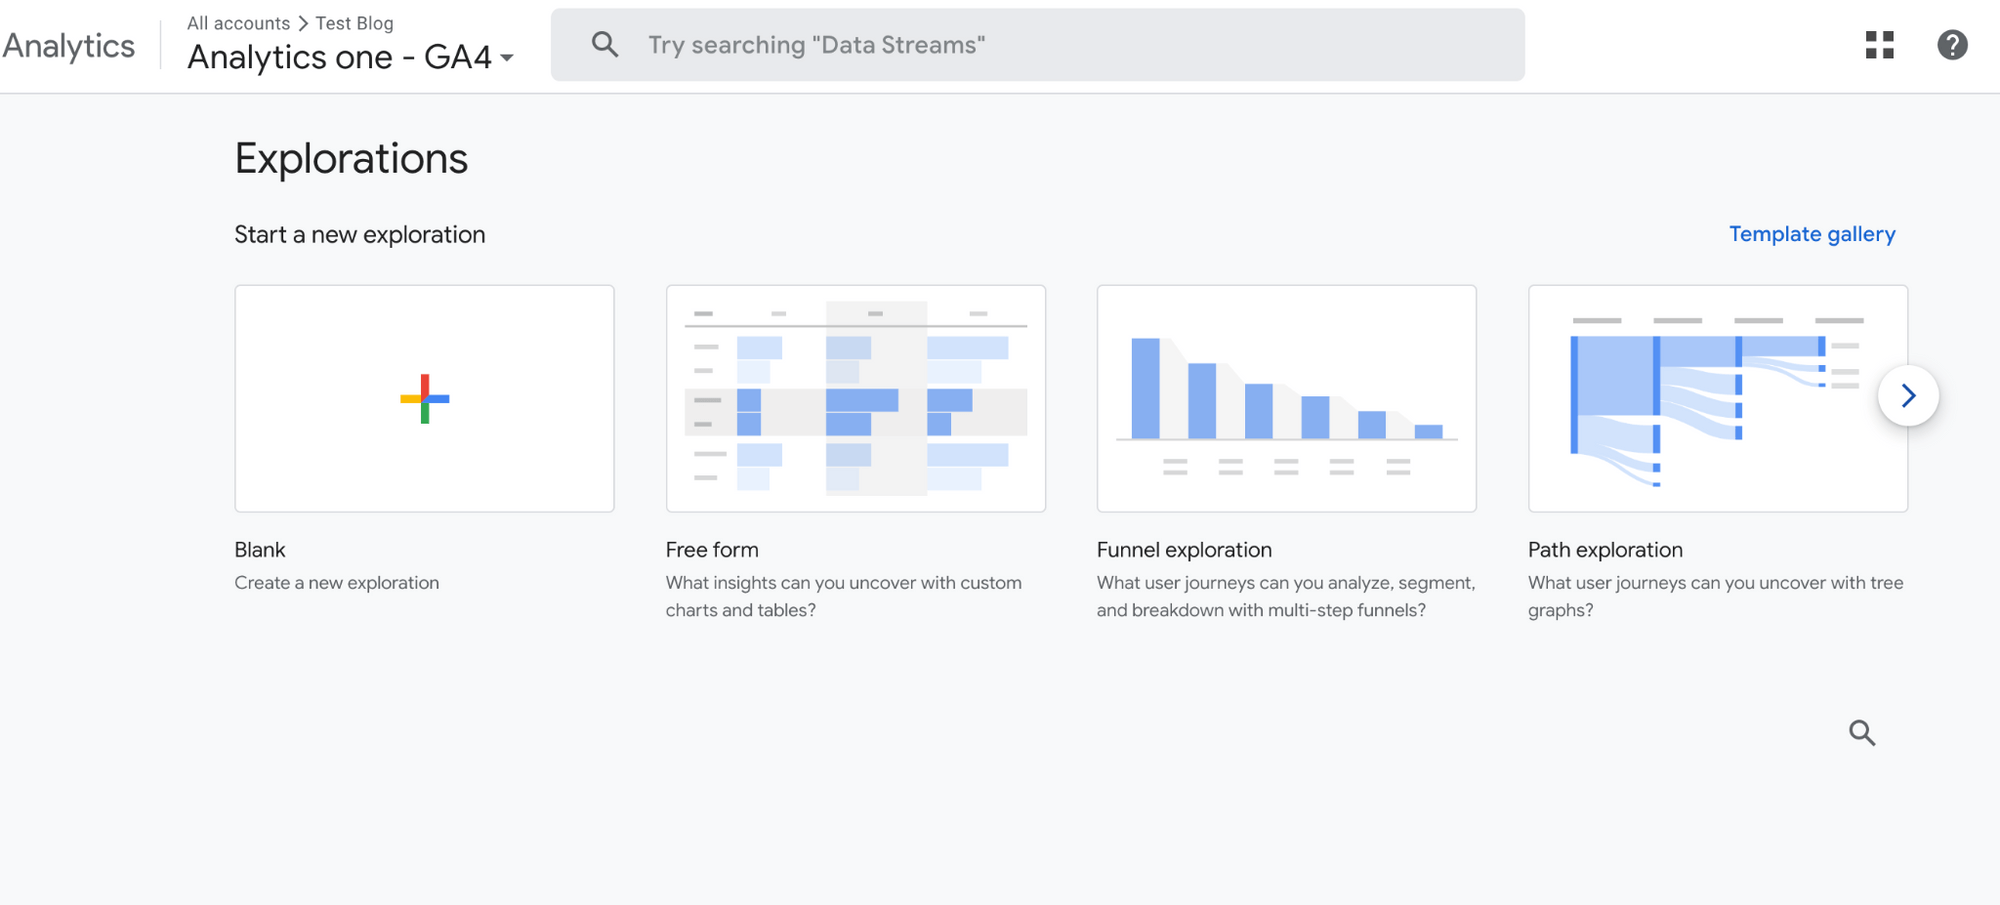Open the Template gallery link

click(x=1812, y=234)
